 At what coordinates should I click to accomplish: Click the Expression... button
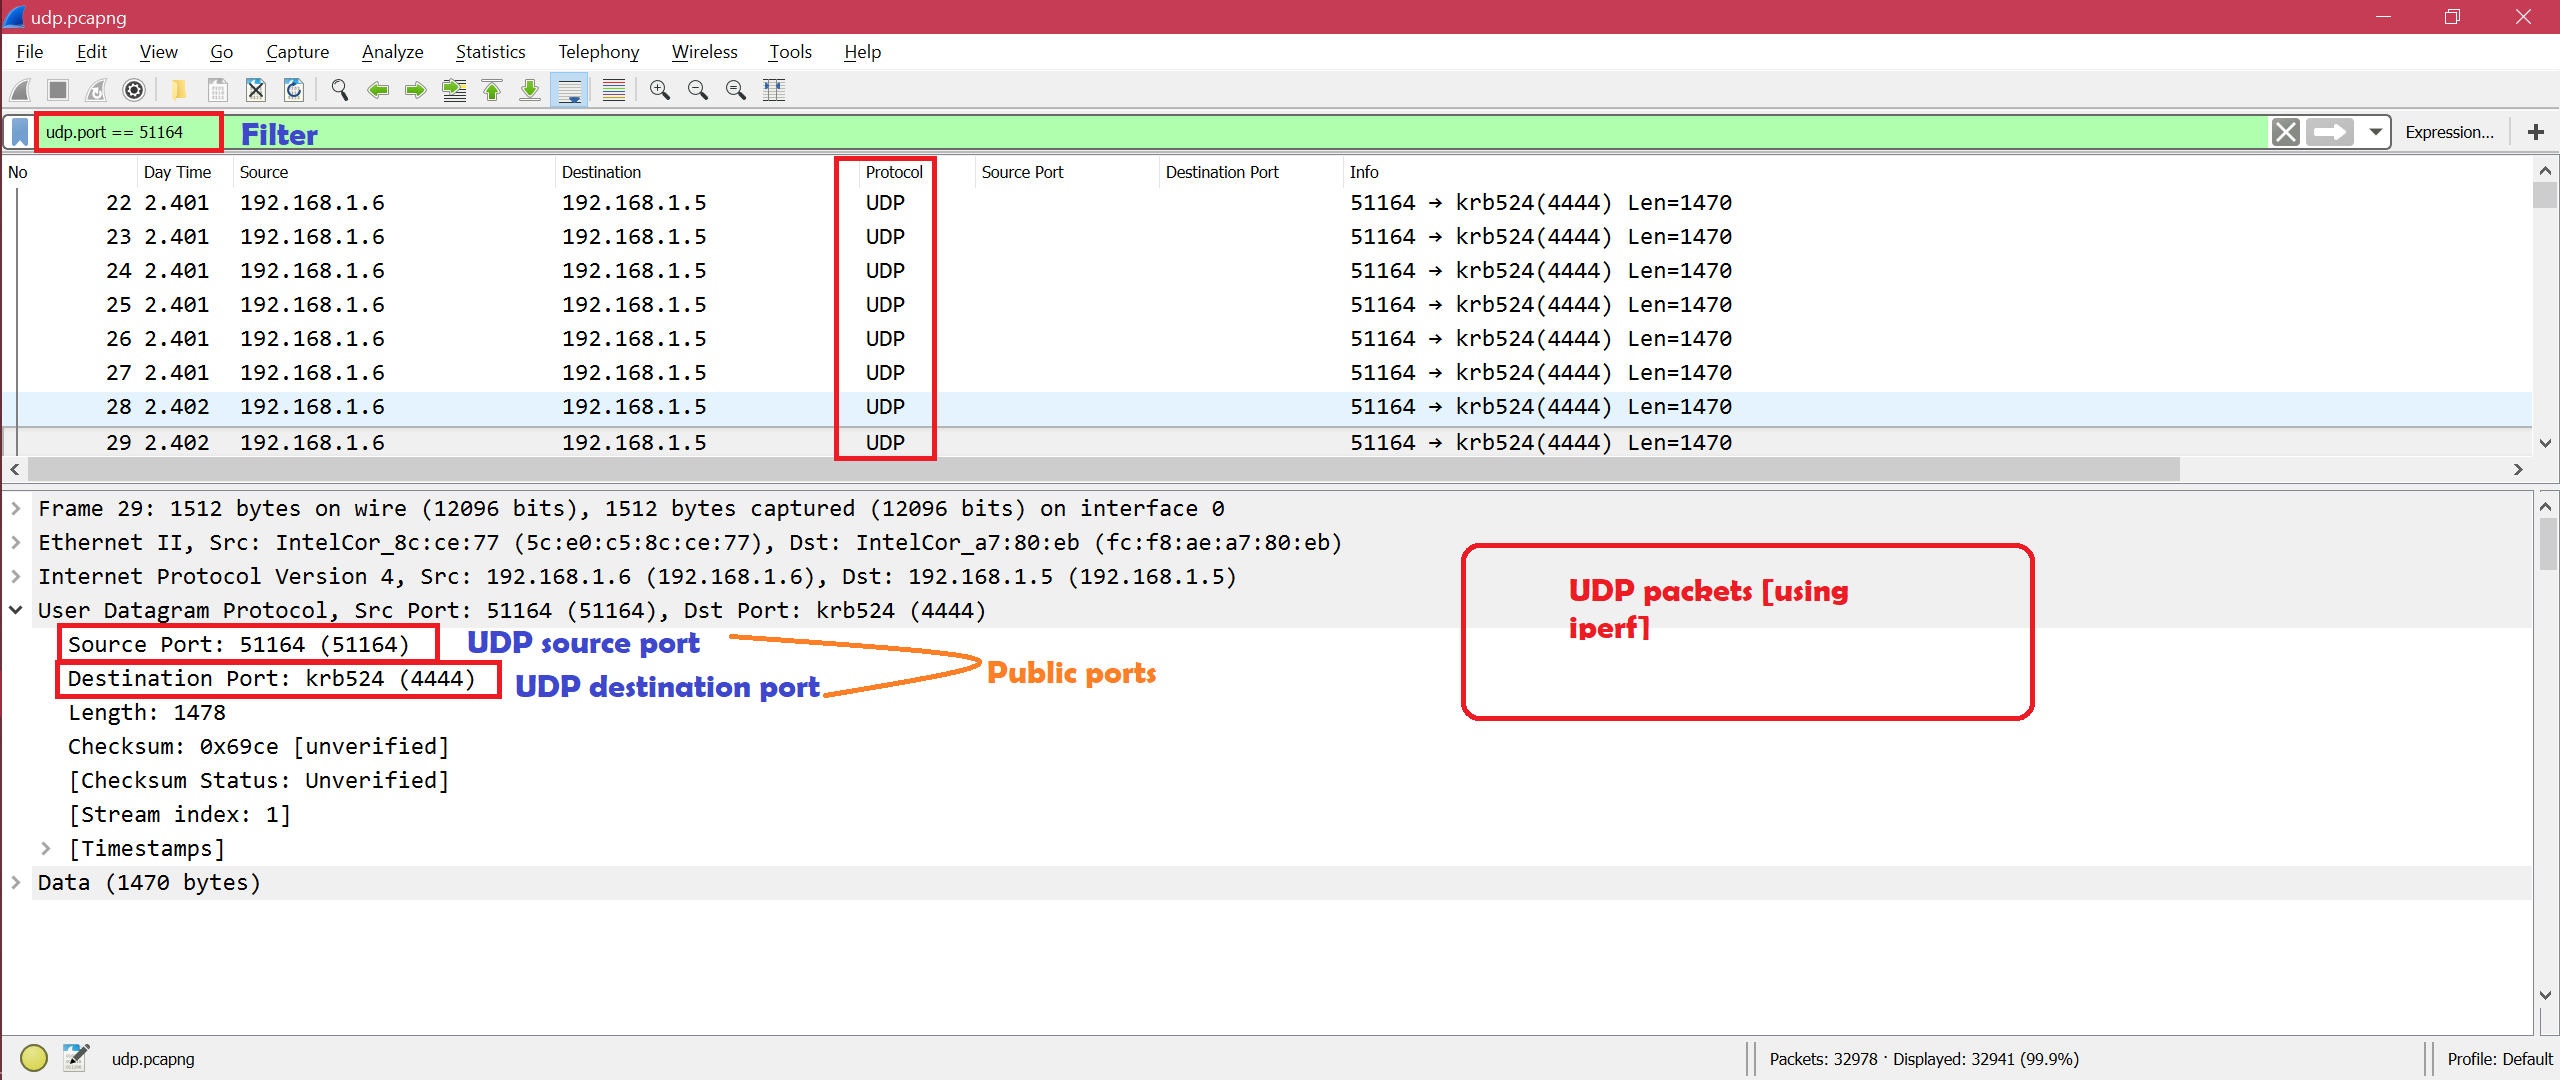[2448, 132]
